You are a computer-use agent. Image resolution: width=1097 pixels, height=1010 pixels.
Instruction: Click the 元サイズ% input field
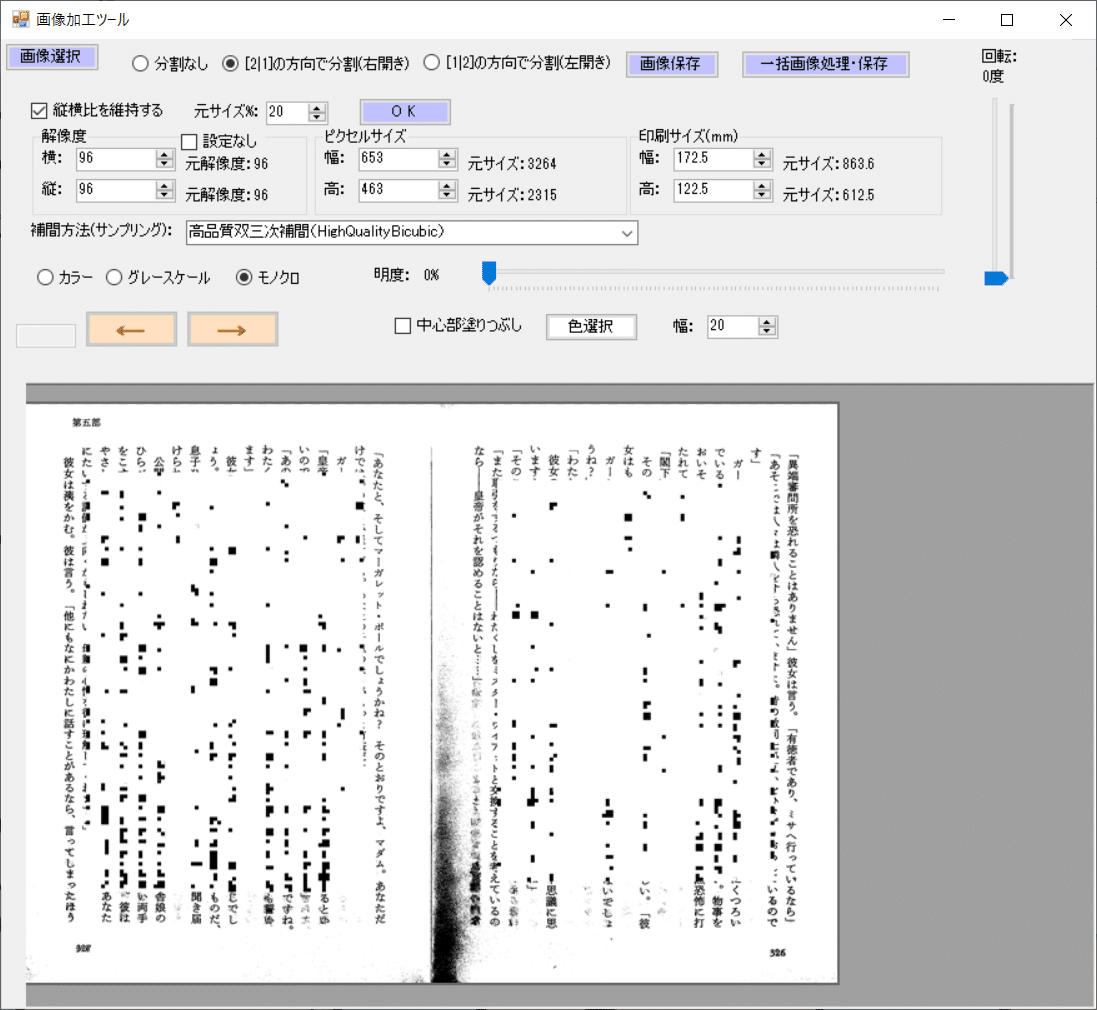pyautogui.click(x=287, y=112)
